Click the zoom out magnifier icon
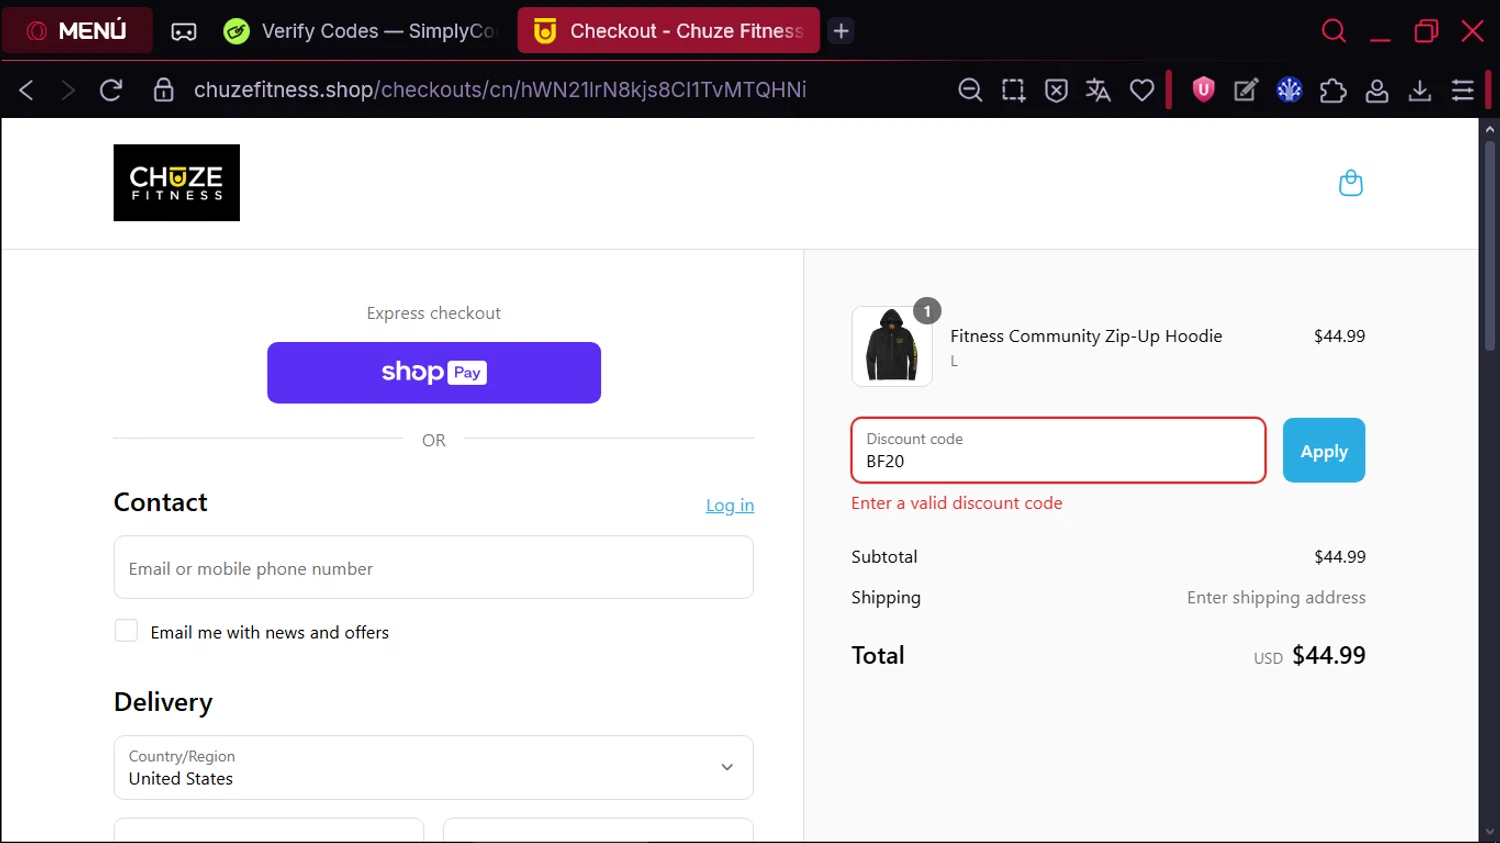 970,90
